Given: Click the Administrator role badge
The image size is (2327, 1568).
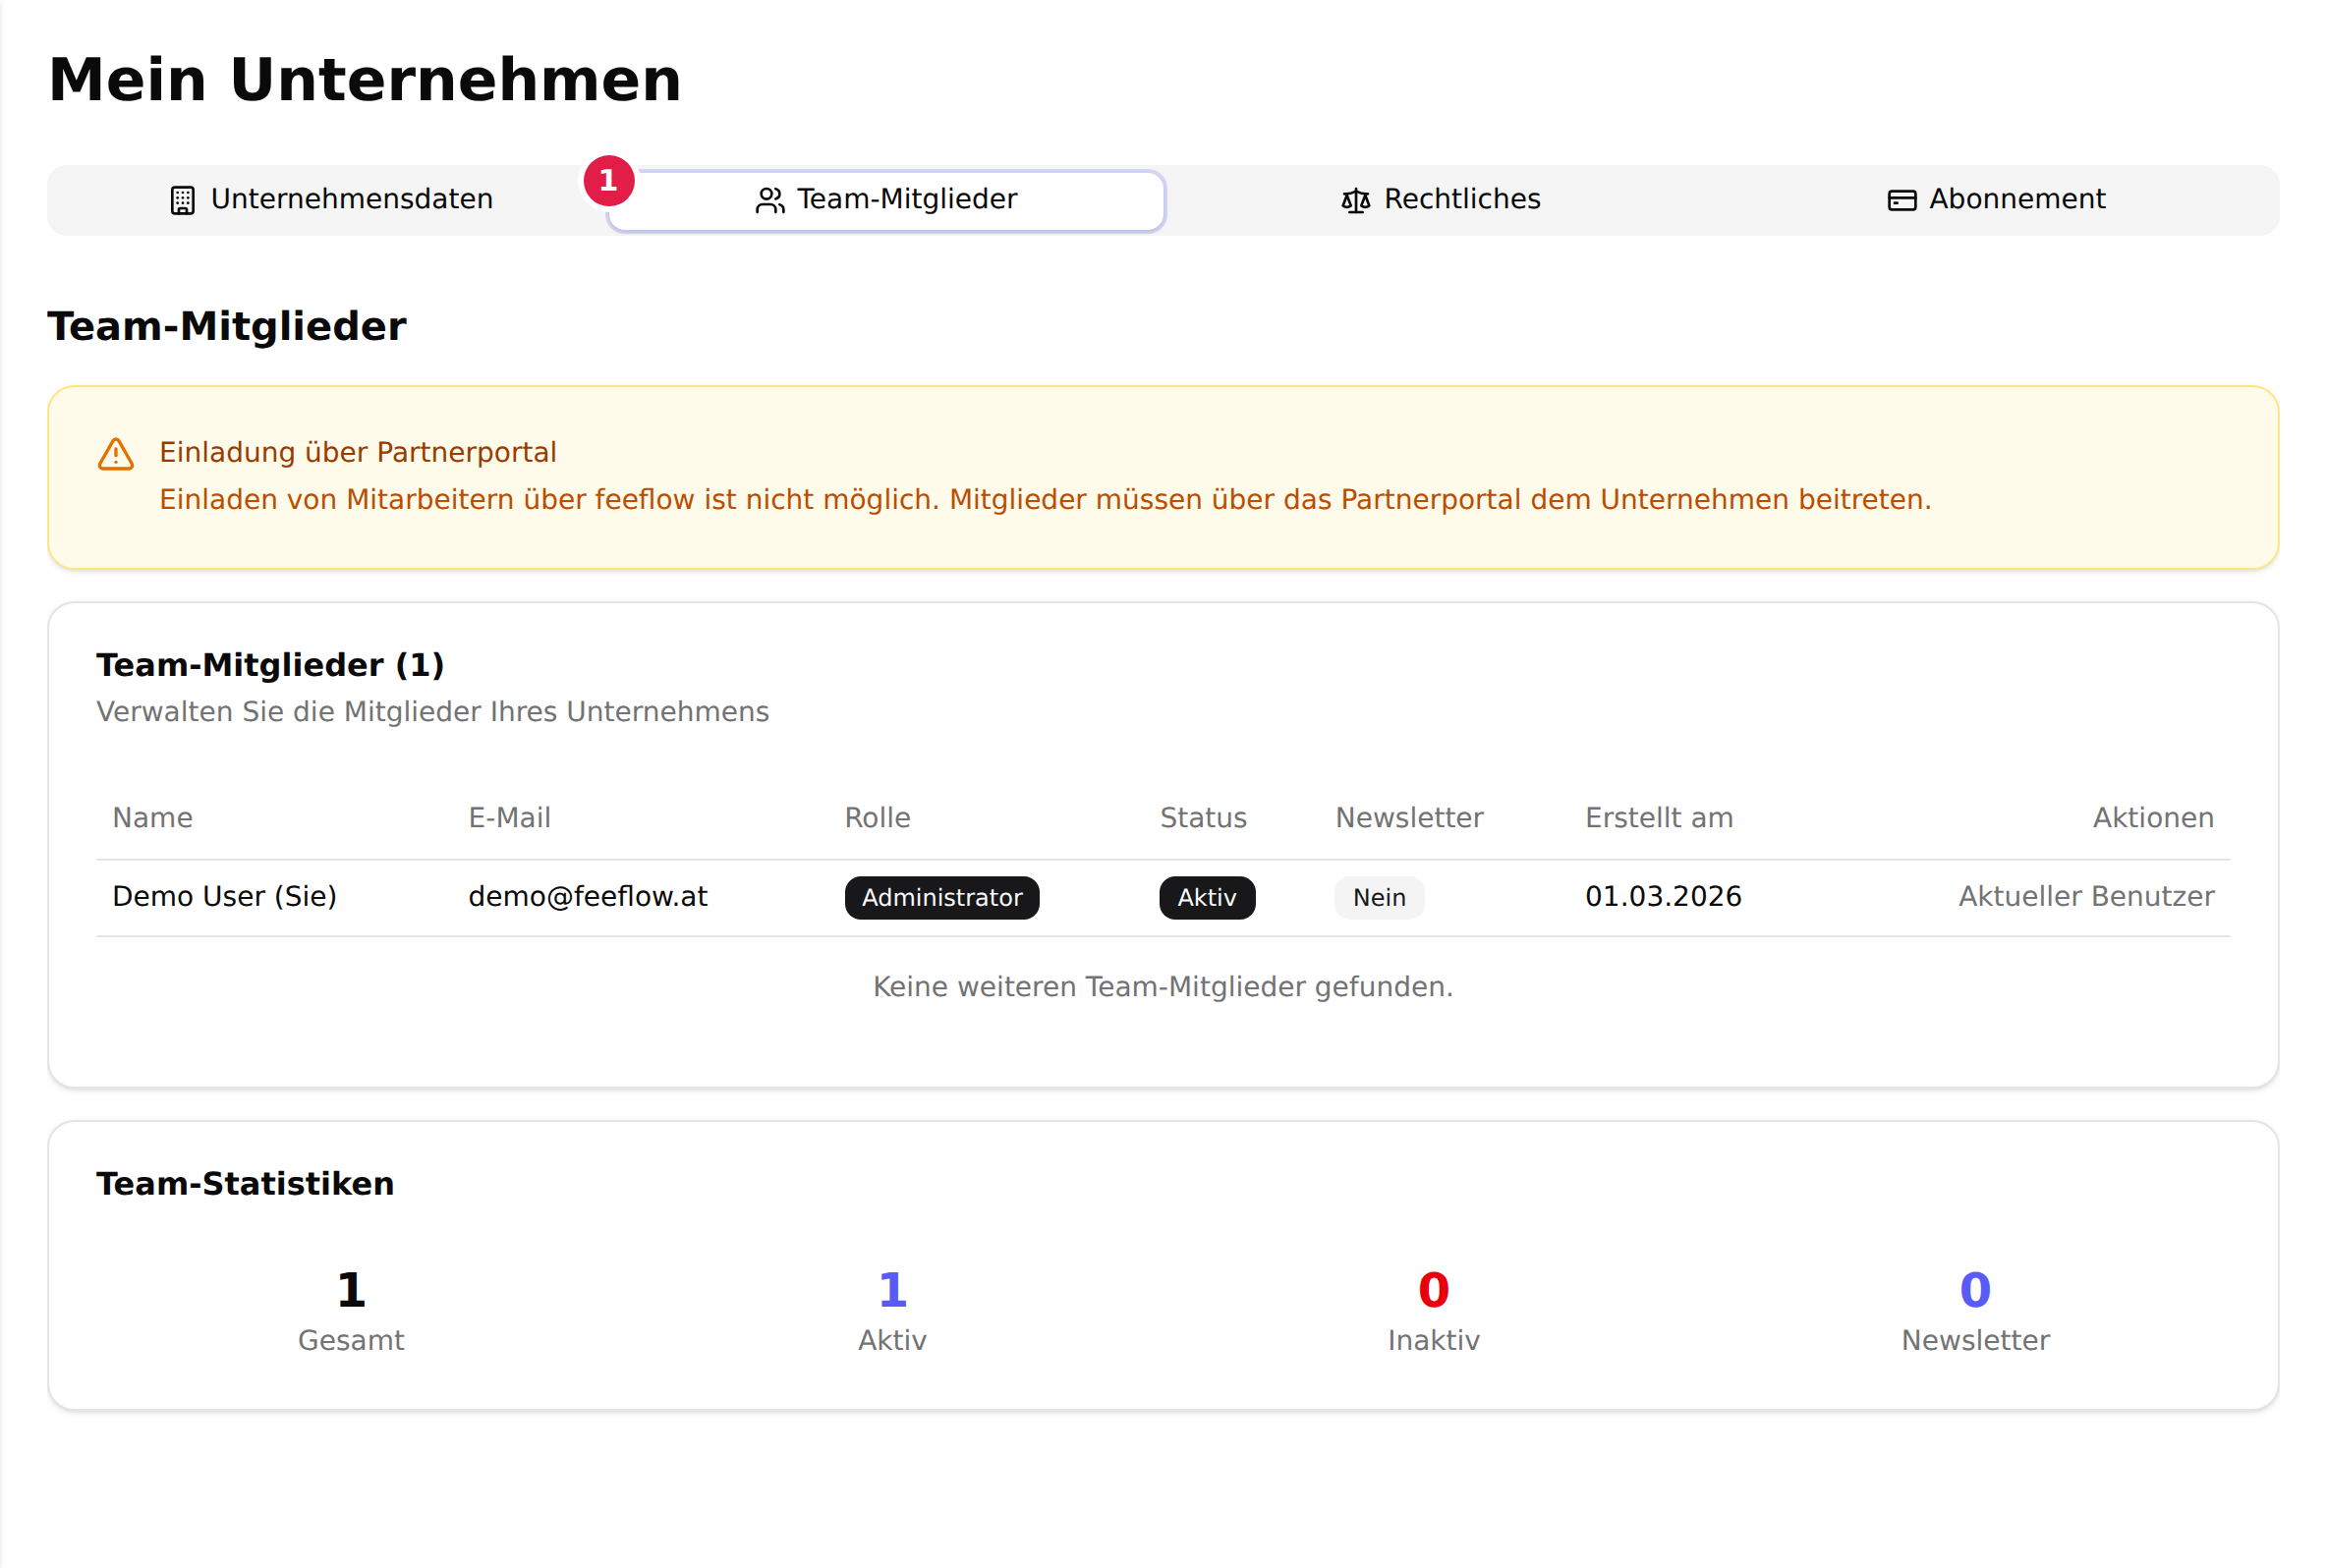Looking at the screenshot, I should [x=942, y=897].
